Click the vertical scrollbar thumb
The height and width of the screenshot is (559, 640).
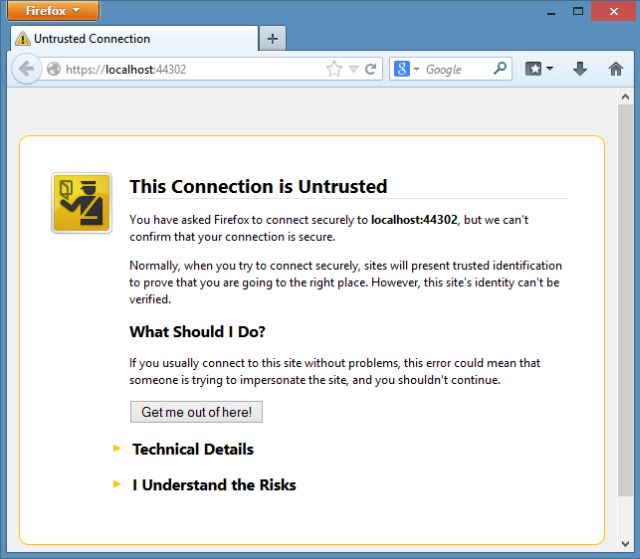pyautogui.click(x=625, y=300)
